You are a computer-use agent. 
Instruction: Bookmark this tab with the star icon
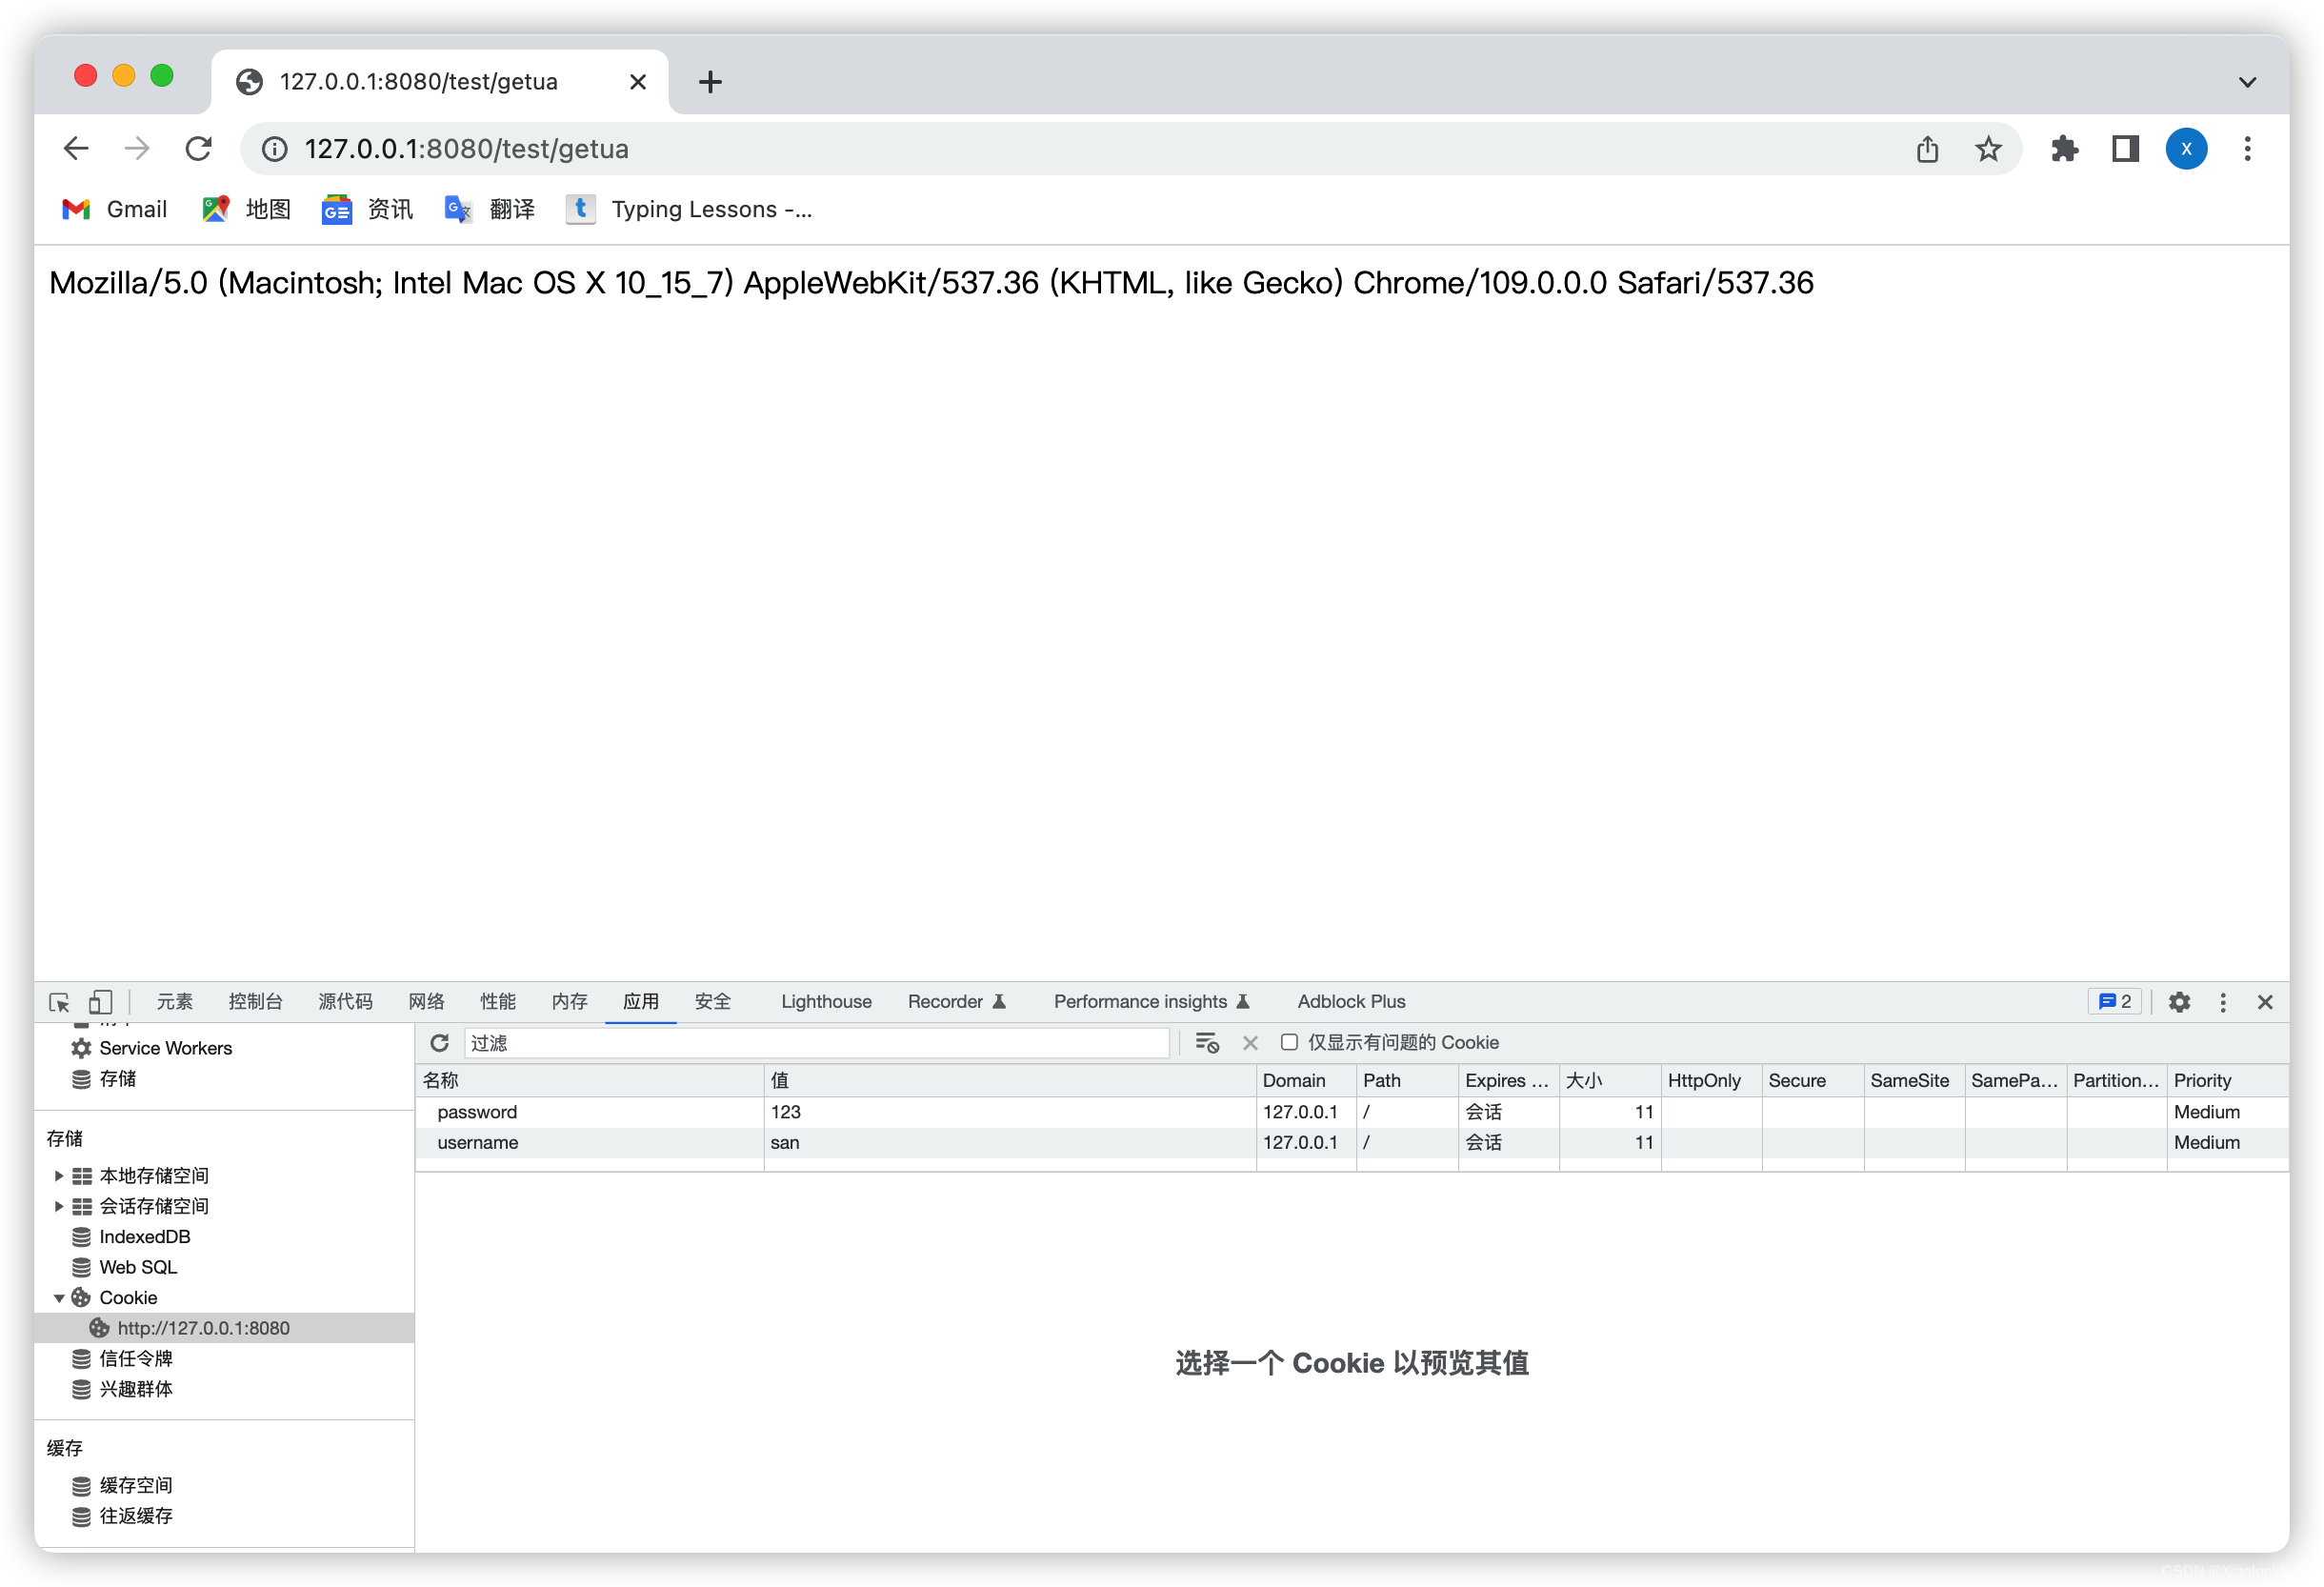1988,149
